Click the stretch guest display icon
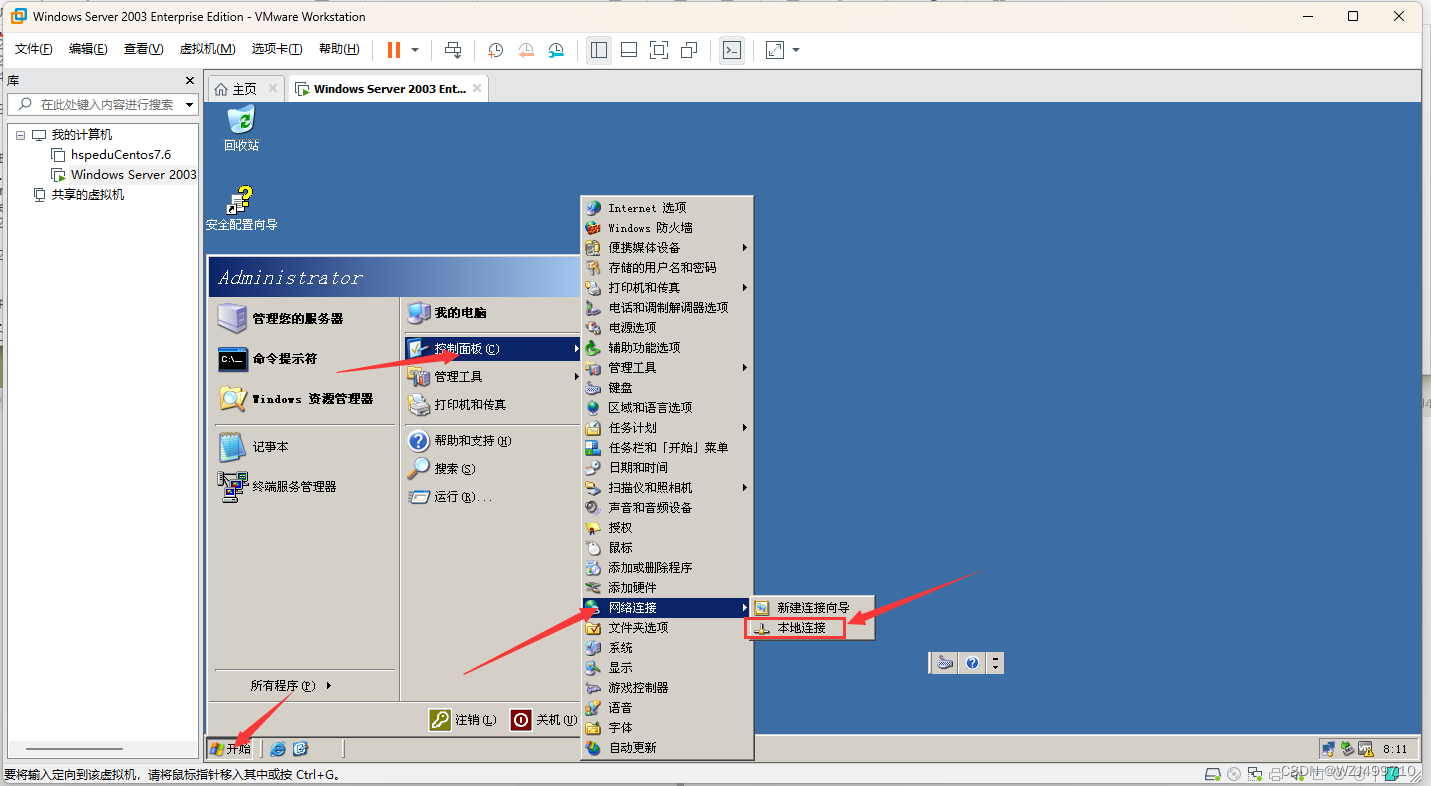Screen dimensions: 1431x786 click(775, 49)
